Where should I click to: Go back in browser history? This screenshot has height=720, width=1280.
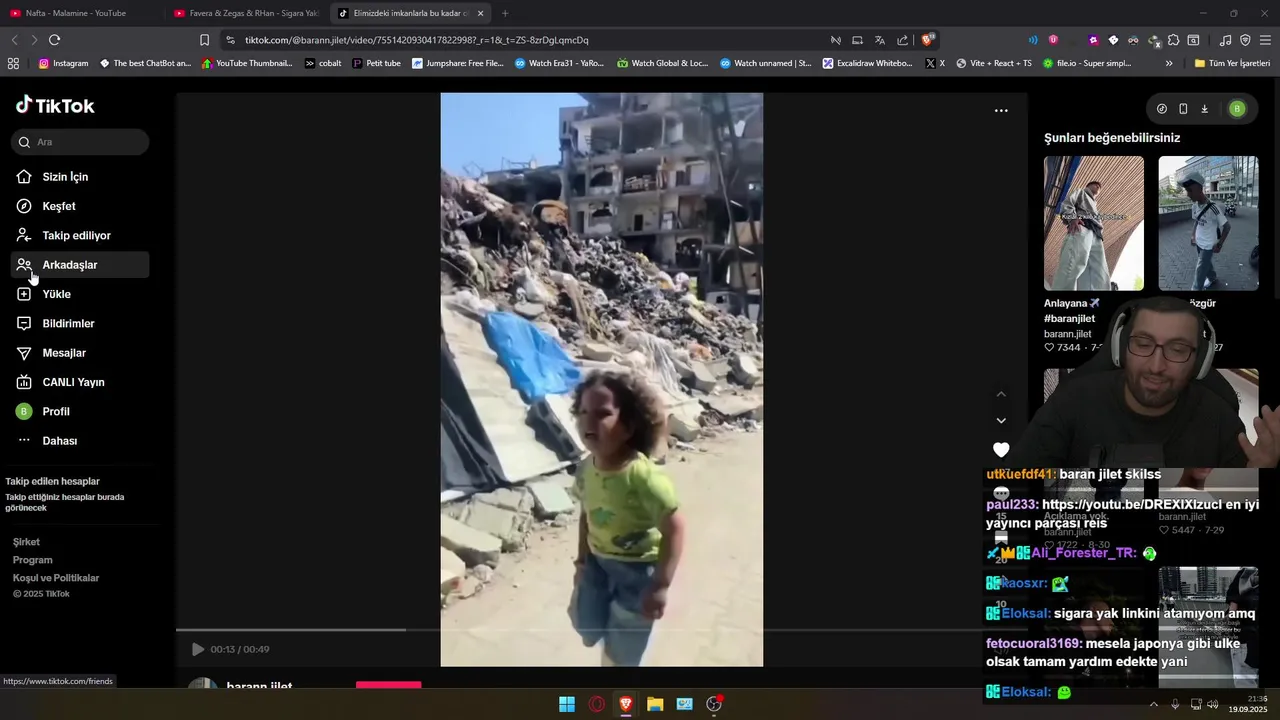tap(14, 40)
